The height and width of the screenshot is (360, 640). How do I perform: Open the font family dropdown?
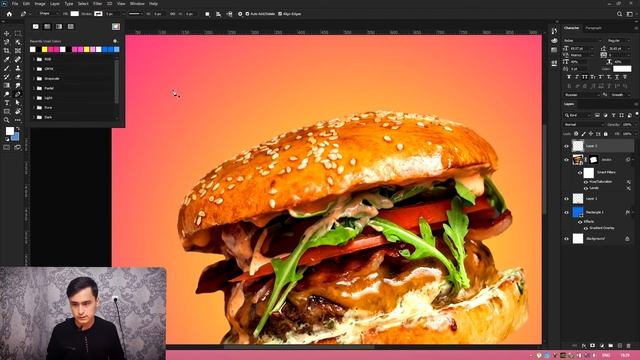[582, 41]
